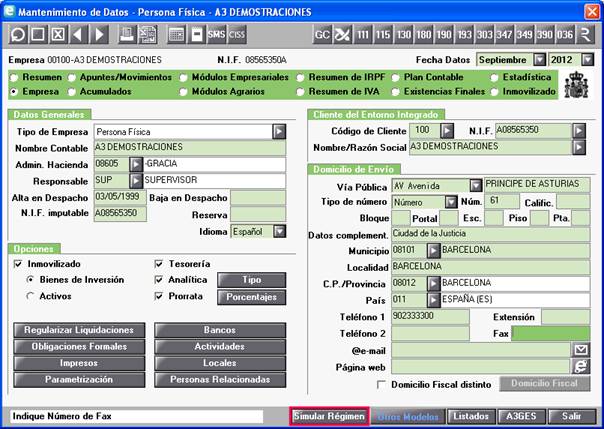This screenshot has height=429, width=604.
Task: Open the Vía Pública type dropdown
Action: coord(476,186)
